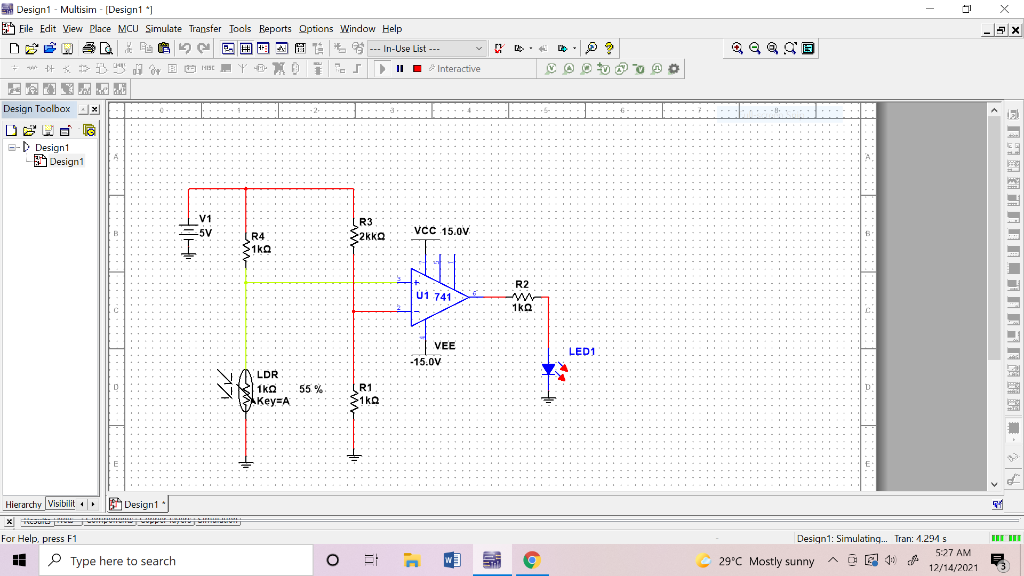1024x576 pixels.
Task: Select a voltage probe icon
Action: (x=551, y=68)
